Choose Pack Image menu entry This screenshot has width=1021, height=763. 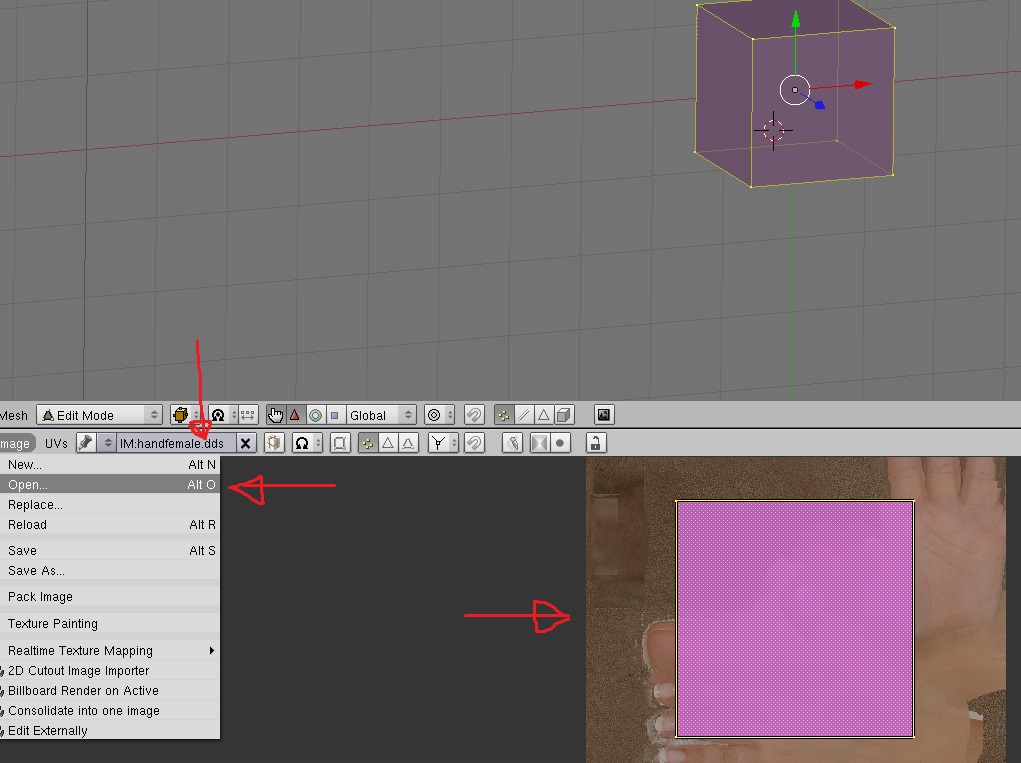tap(110, 596)
